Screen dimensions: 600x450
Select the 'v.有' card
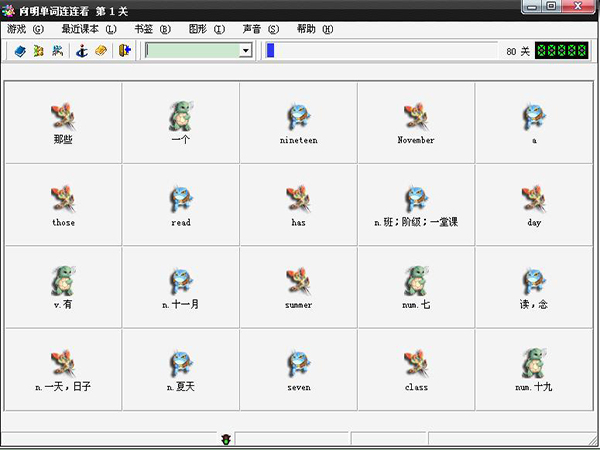tap(63, 287)
